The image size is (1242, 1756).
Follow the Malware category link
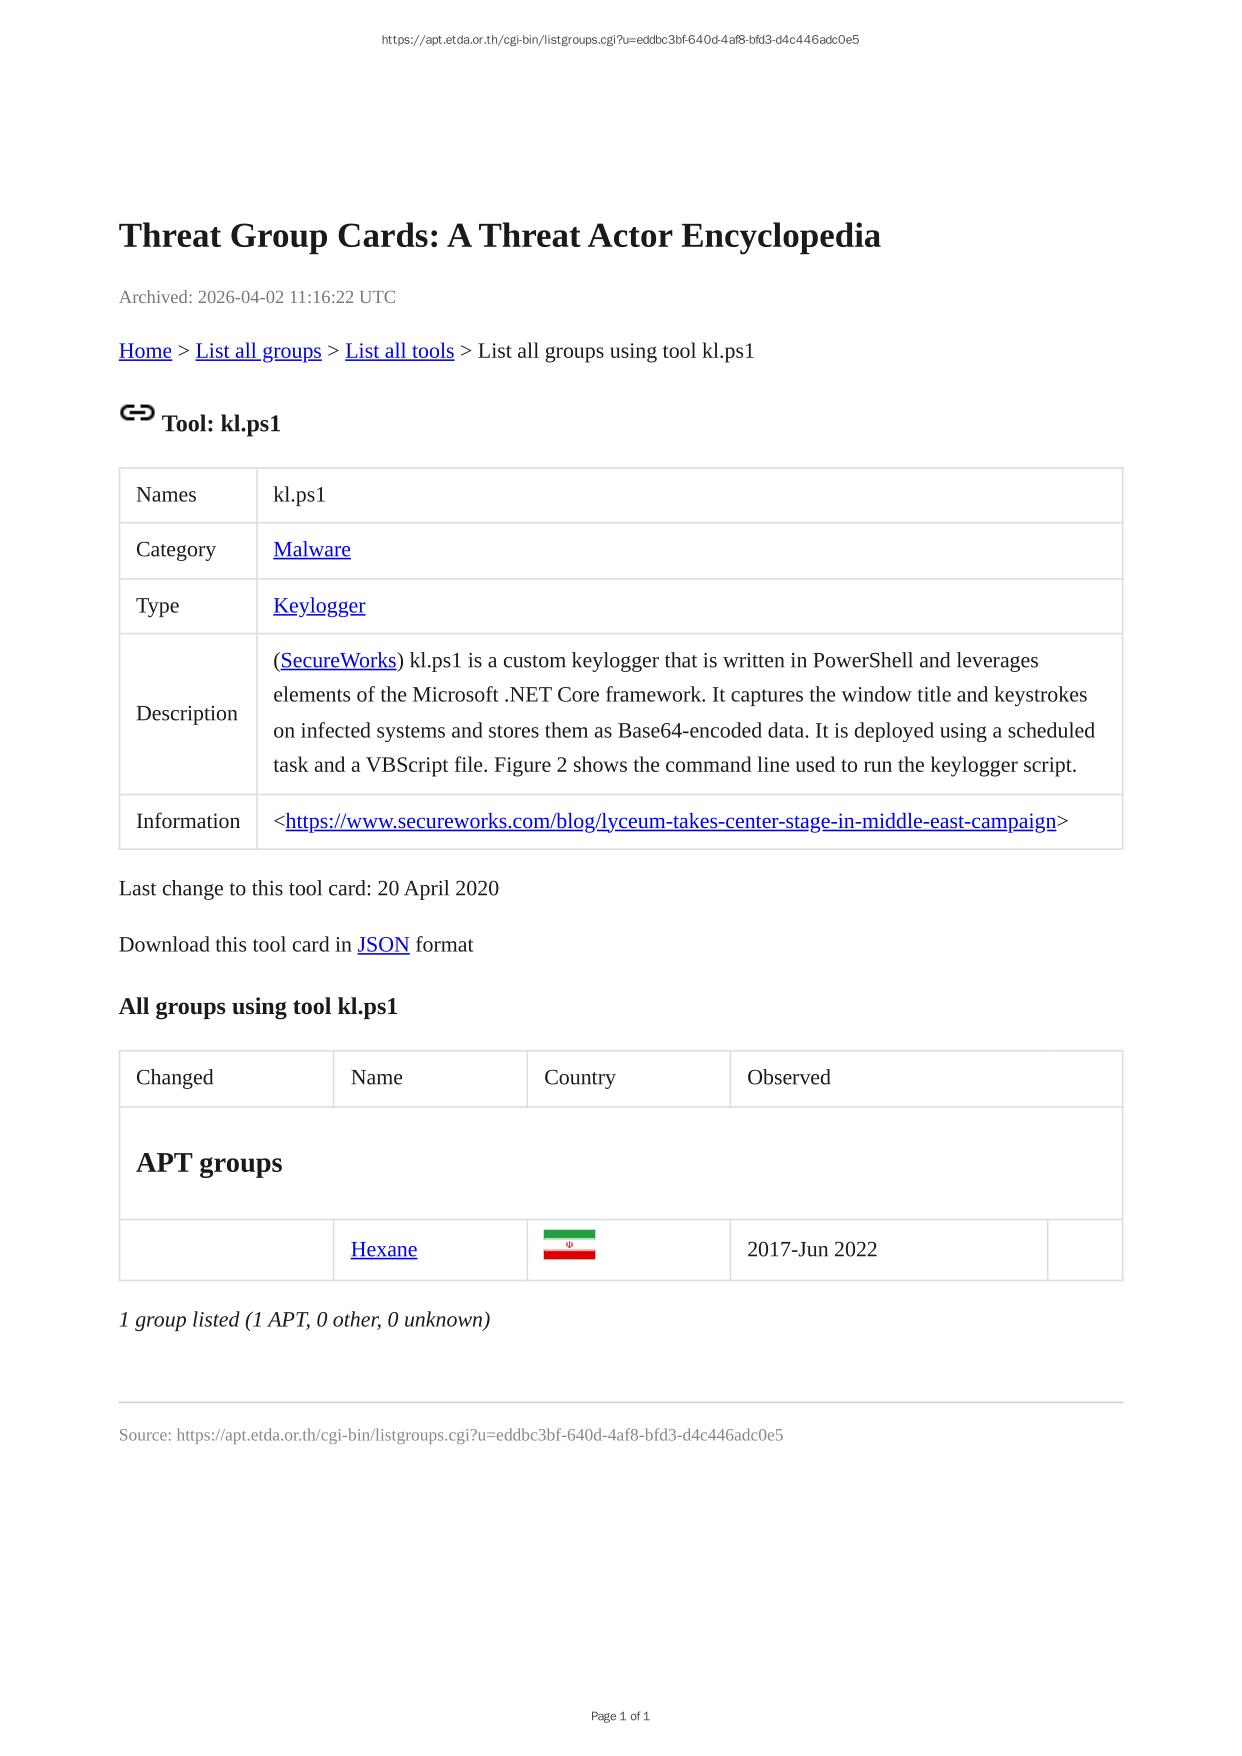pos(312,550)
